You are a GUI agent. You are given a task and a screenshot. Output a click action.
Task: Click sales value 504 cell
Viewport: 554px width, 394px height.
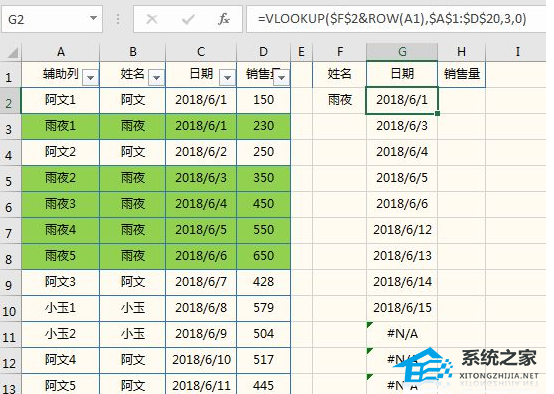coord(264,334)
